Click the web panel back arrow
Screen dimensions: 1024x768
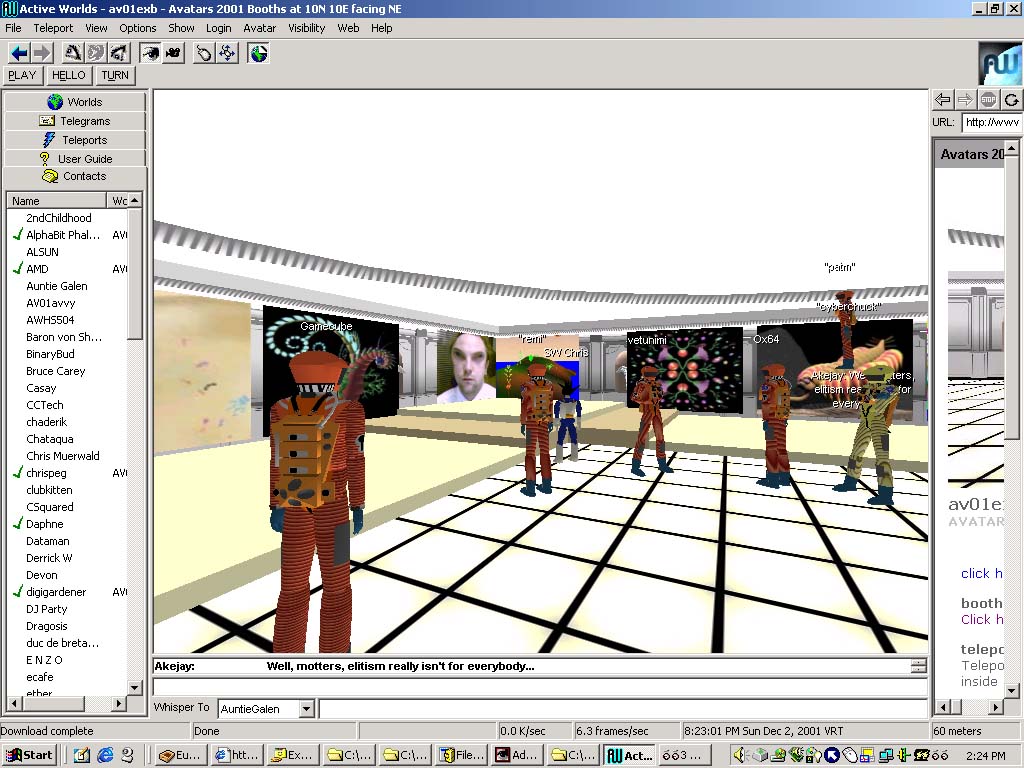[942, 99]
